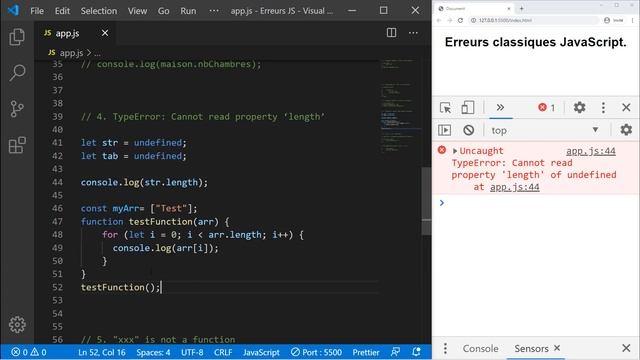Open Console settings gear

[626, 130]
